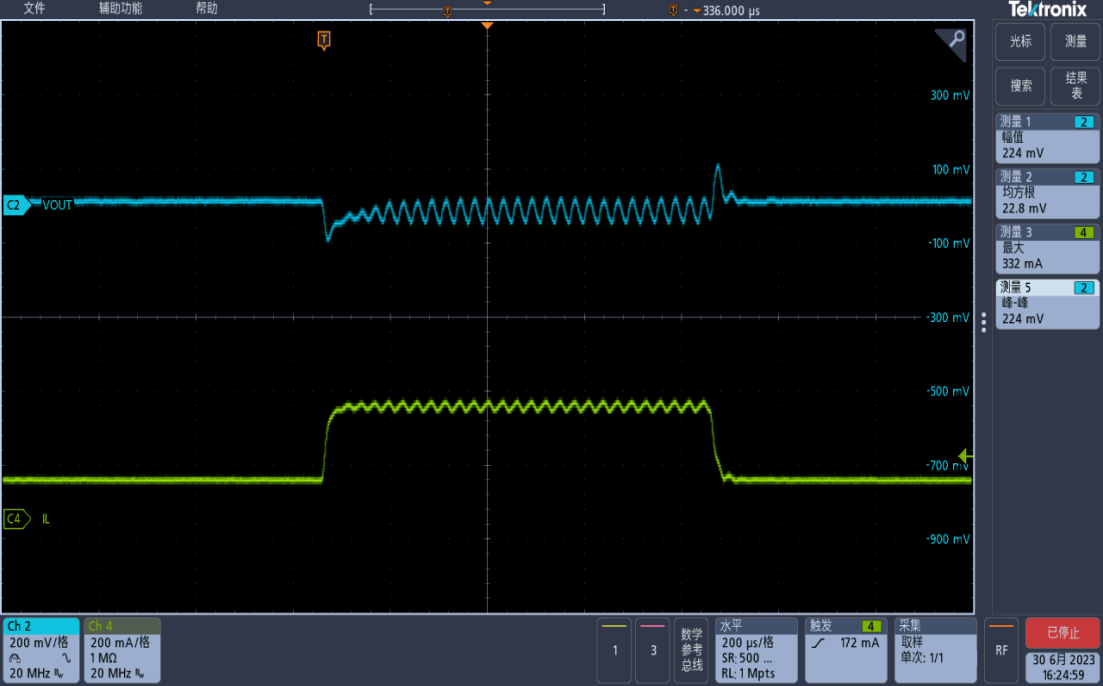This screenshot has width=1103, height=686.
Task: Click the record view overview bar
Action: [x=487, y=9]
